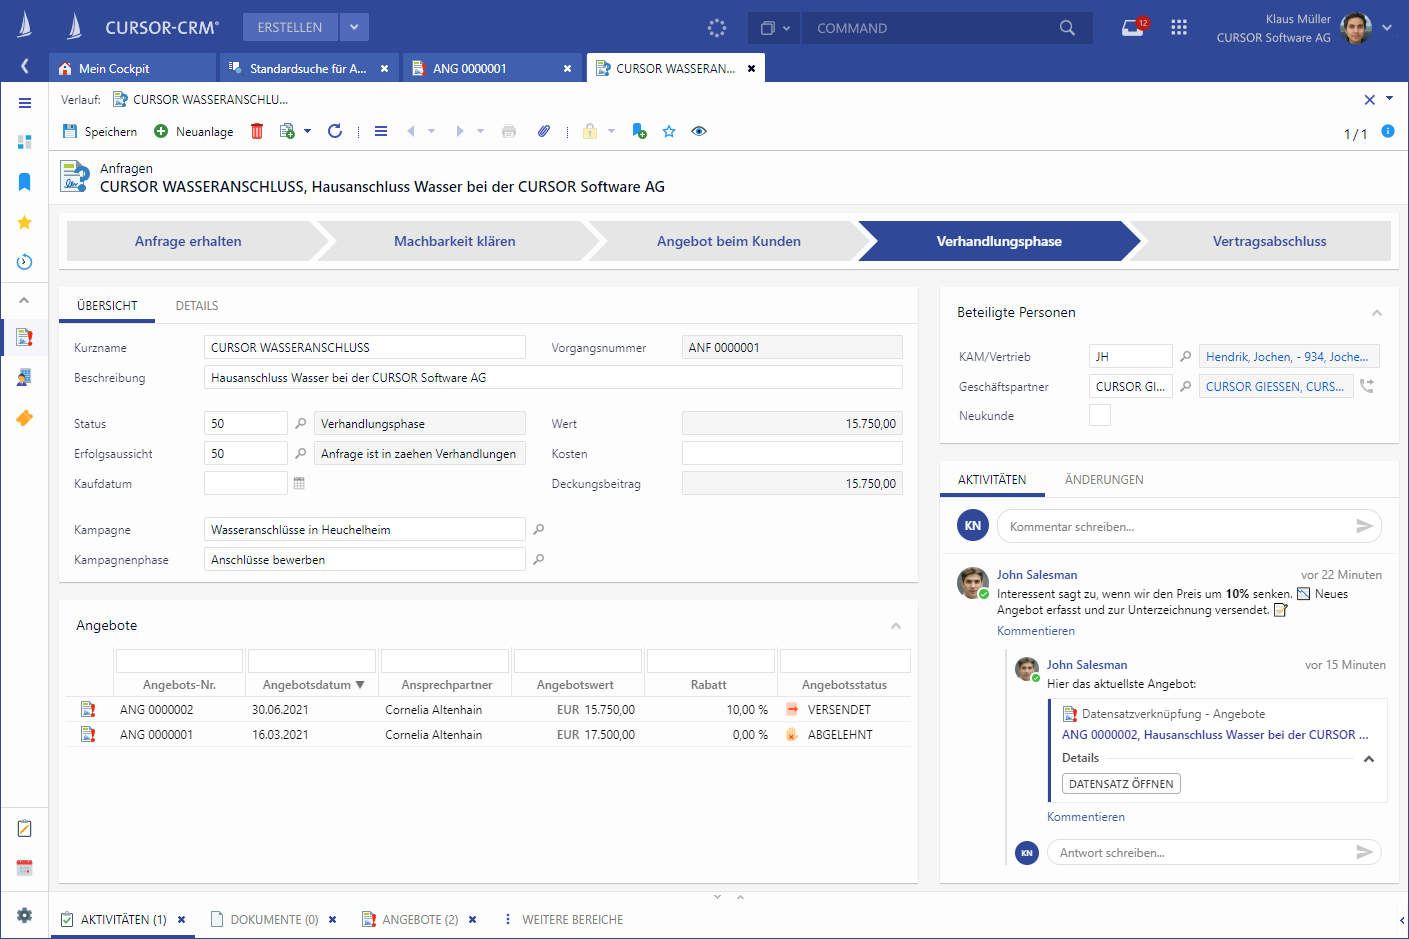Open the calendar sidebar icon
The width and height of the screenshot is (1409, 939).
point(25,867)
